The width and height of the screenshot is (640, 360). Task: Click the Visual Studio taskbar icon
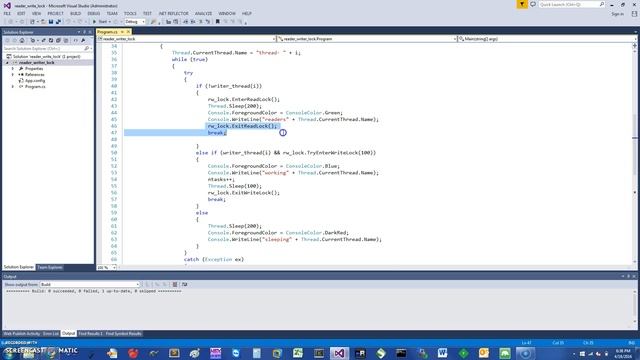coord(339,353)
